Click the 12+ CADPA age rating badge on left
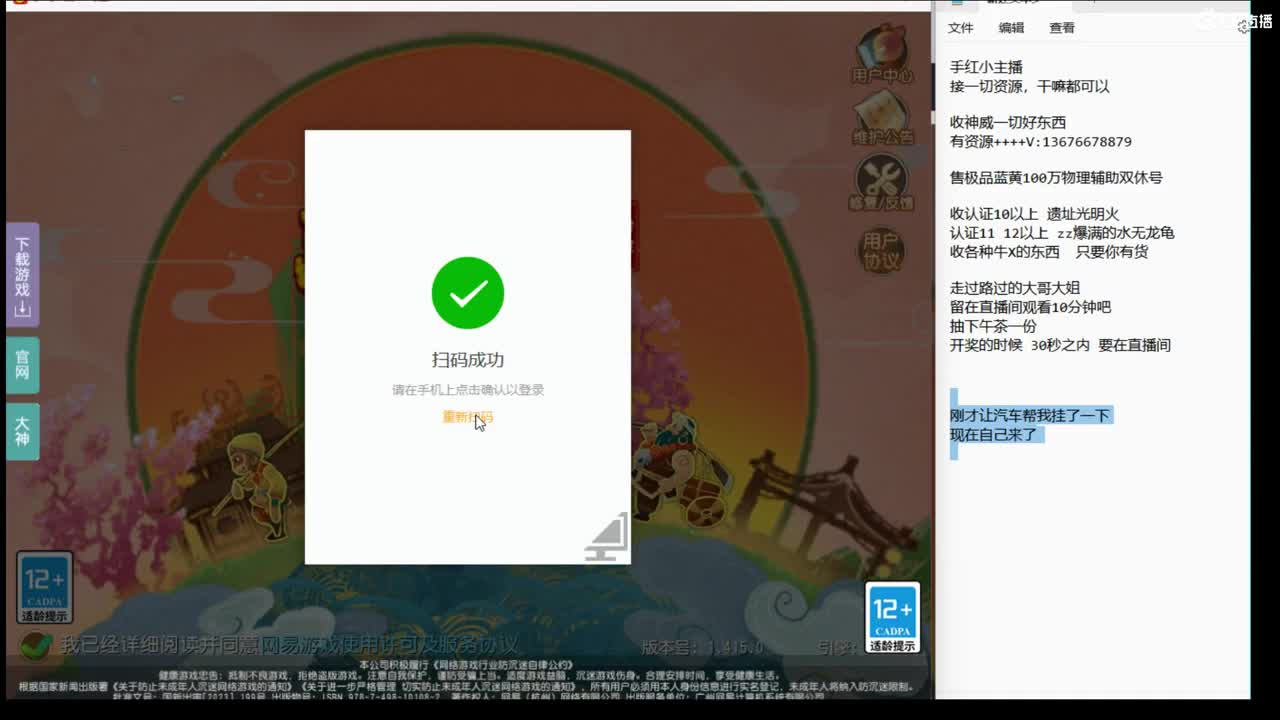Screen dimensions: 1280x720 tap(45, 588)
